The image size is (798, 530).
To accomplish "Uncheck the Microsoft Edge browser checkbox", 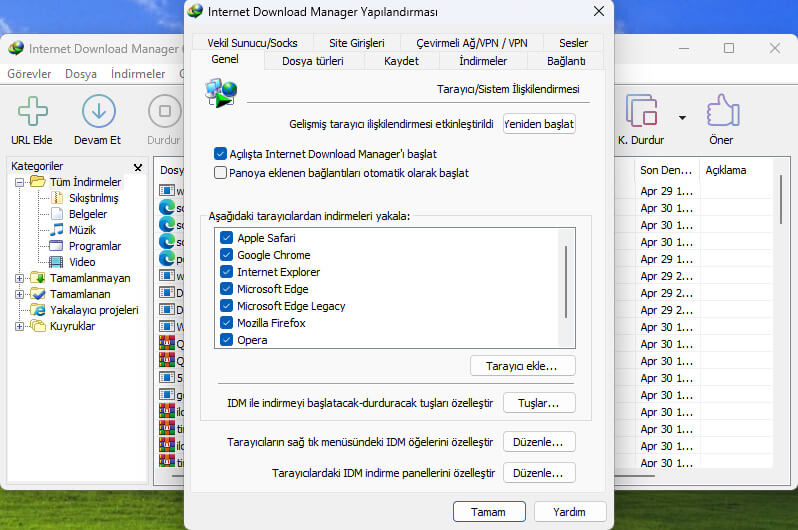I will (226, 289).
